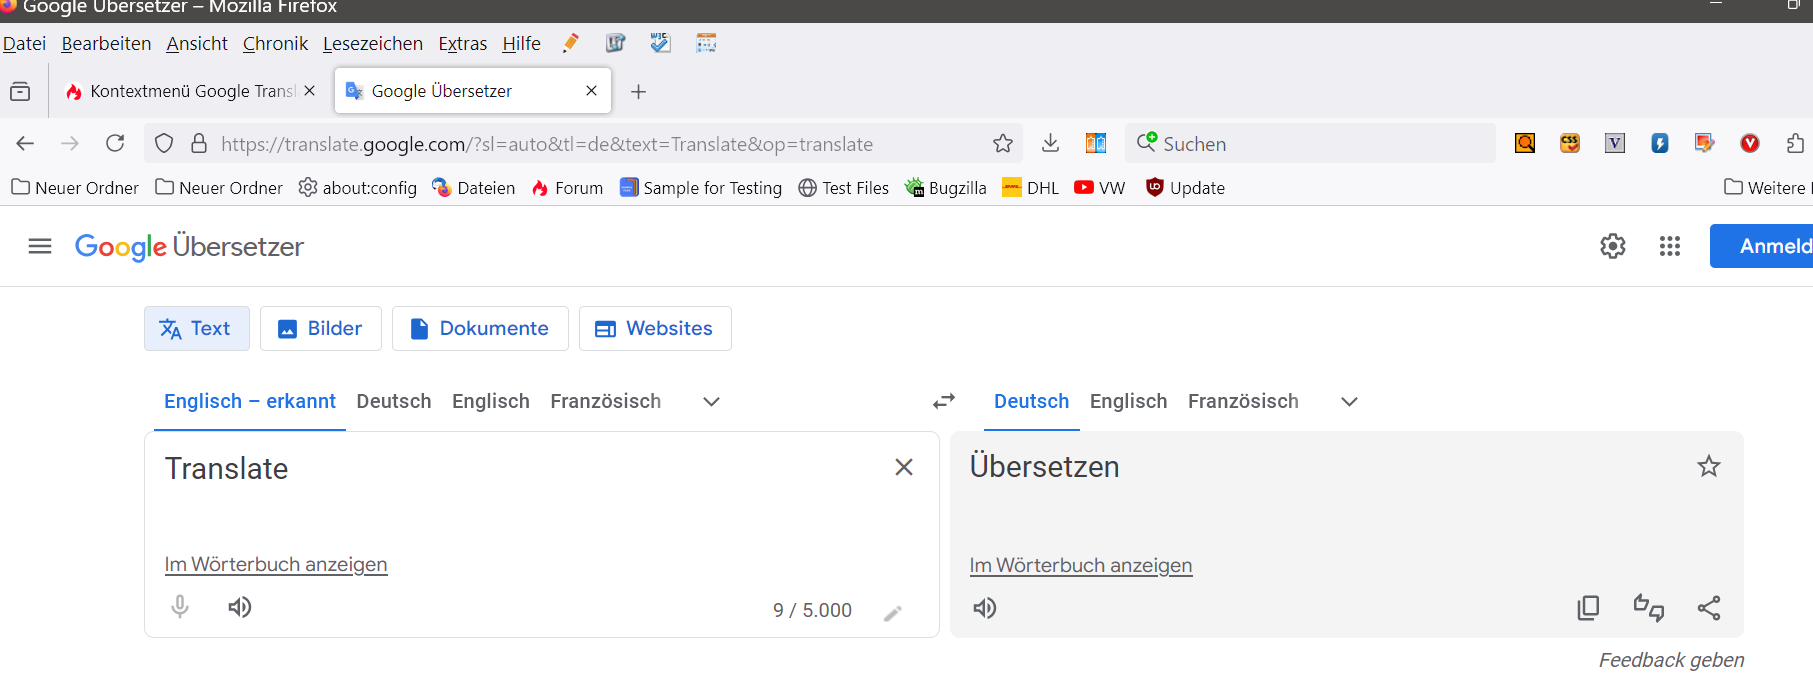Open the Datei menu
This screenshot has width=1813, height=680.
tap(24, 43)
